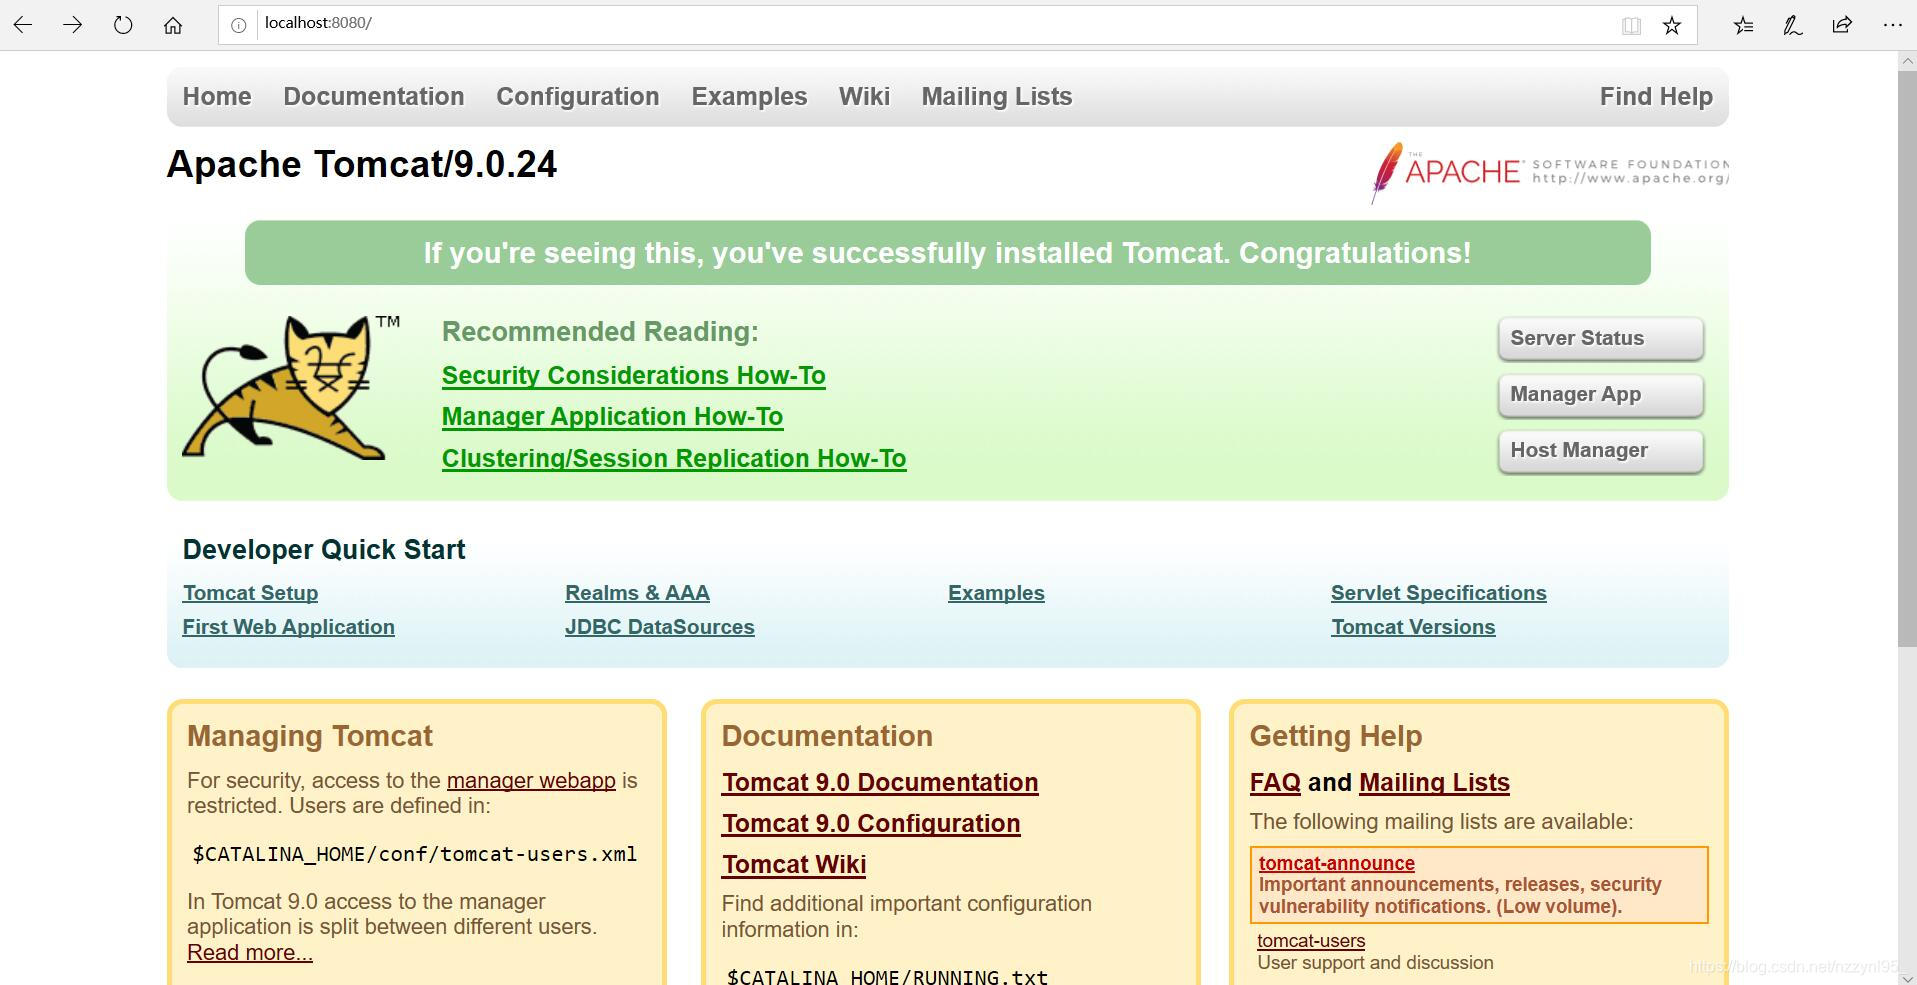Open Realms & AAA link
1917x985 pixels.
(637, 593)
